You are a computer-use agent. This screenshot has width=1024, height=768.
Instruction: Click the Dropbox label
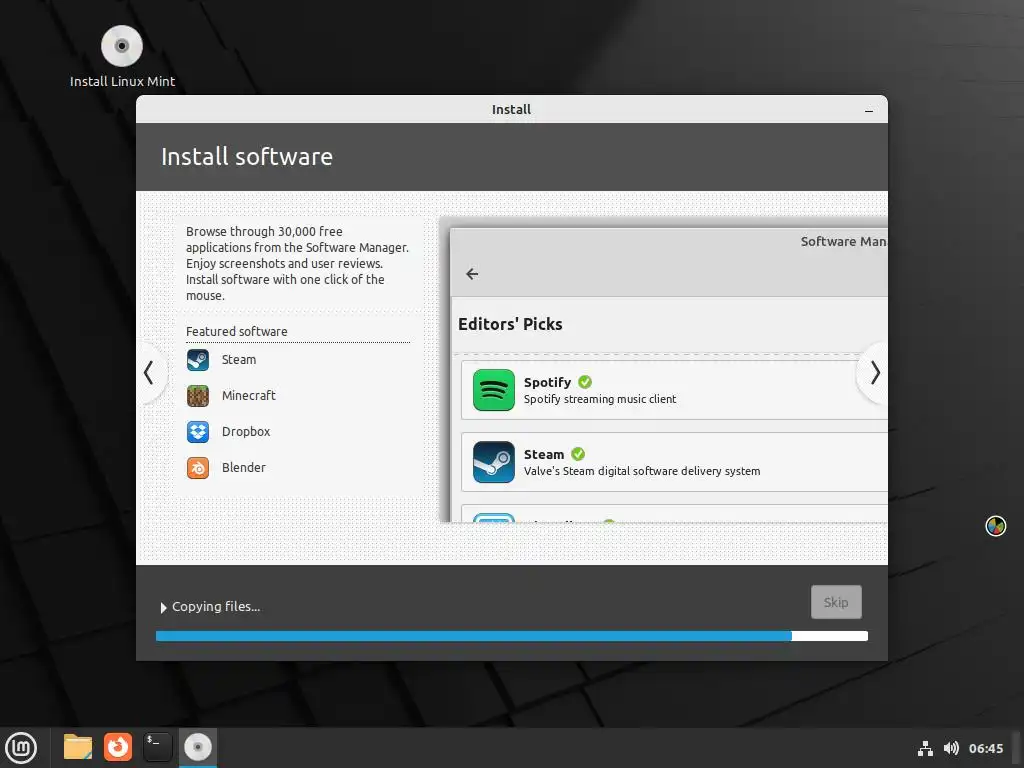coord(246,432)
